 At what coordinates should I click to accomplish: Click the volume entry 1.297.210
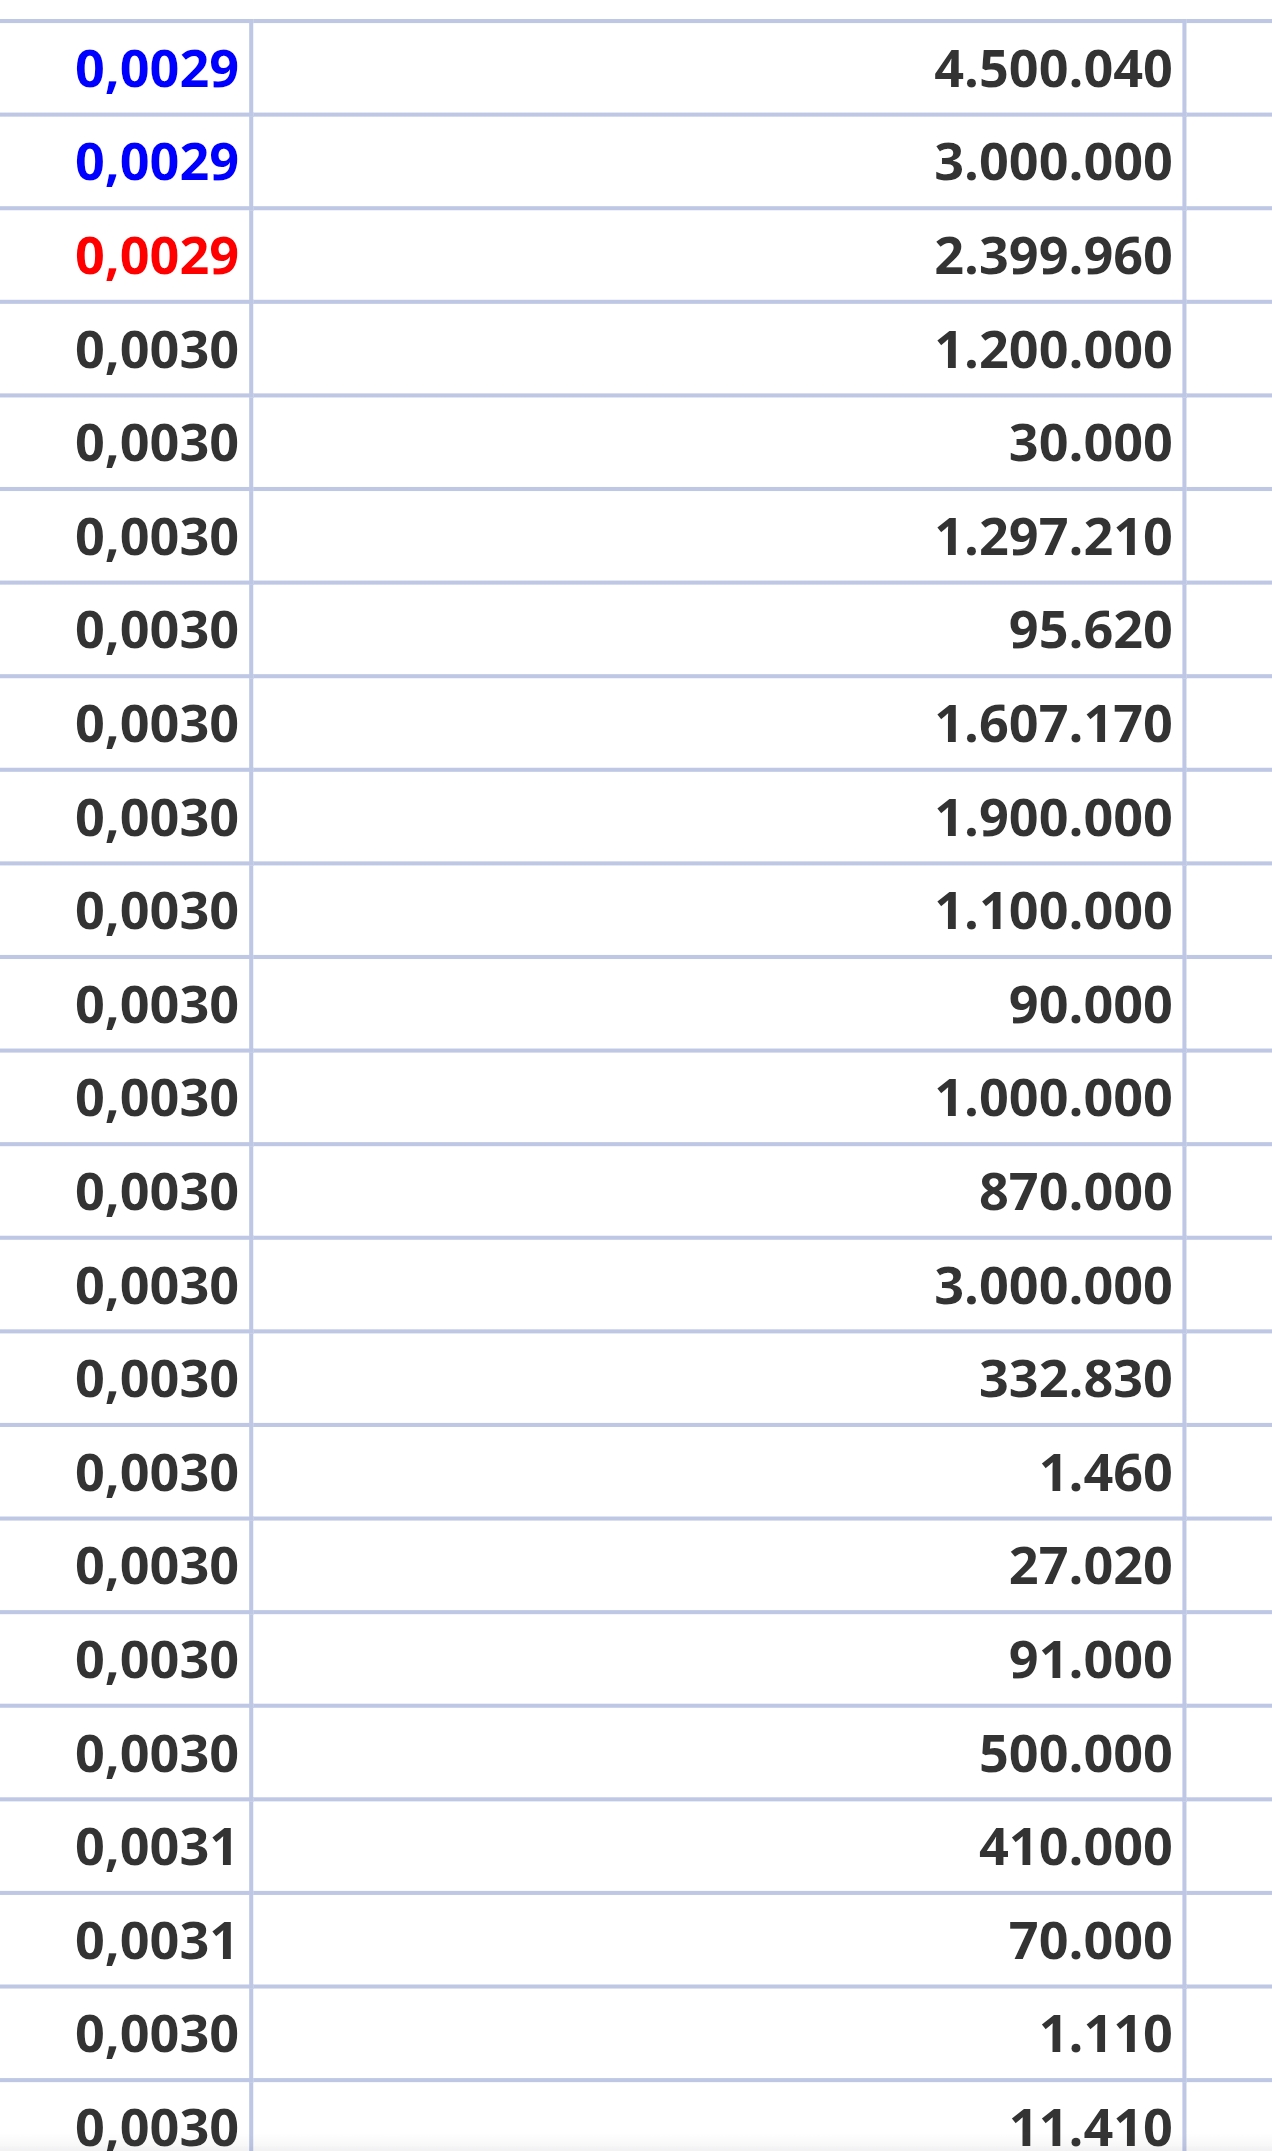(717, 537)
